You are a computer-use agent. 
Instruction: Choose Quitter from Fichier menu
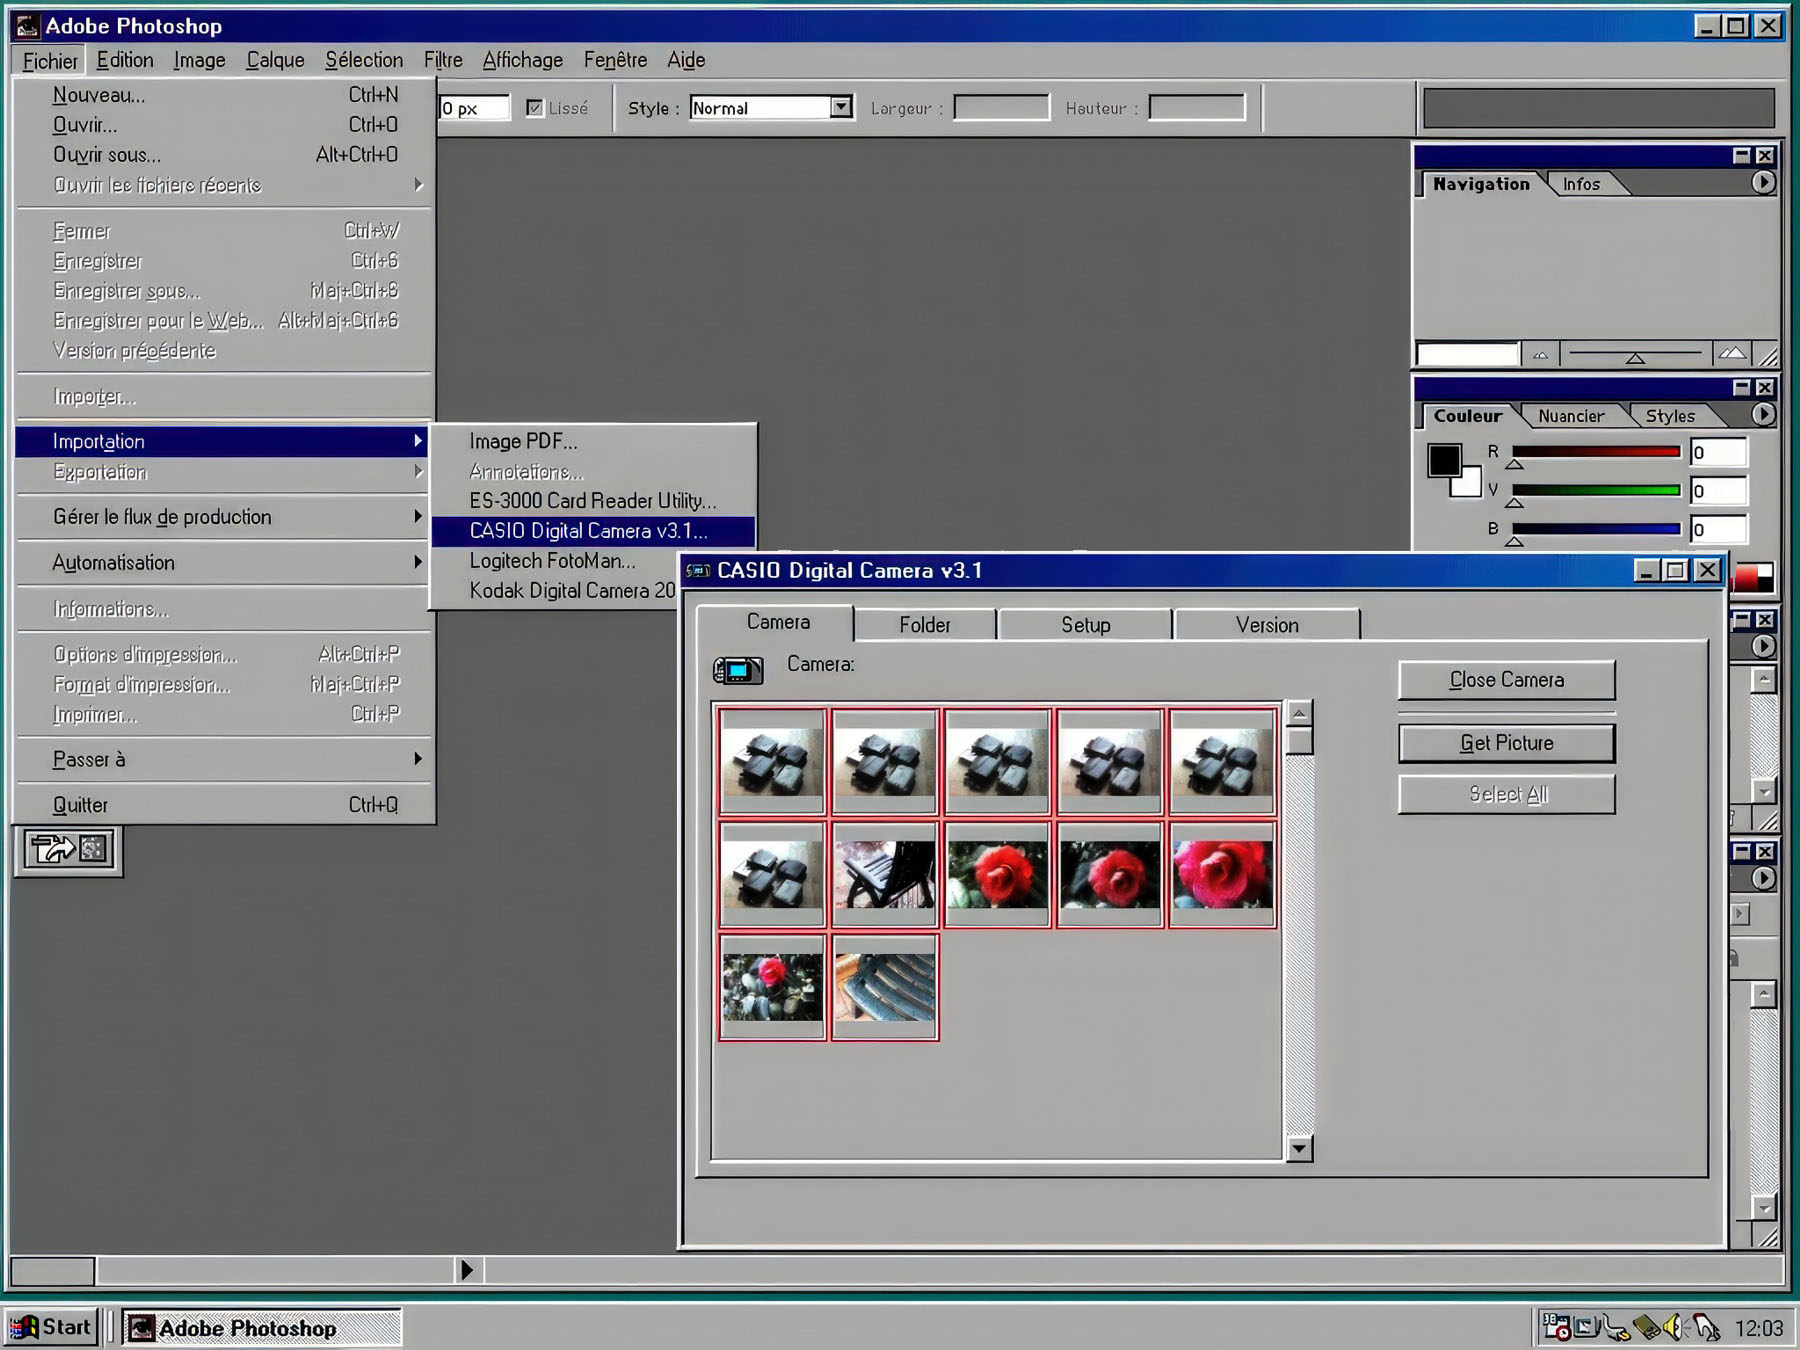point(225,805)
